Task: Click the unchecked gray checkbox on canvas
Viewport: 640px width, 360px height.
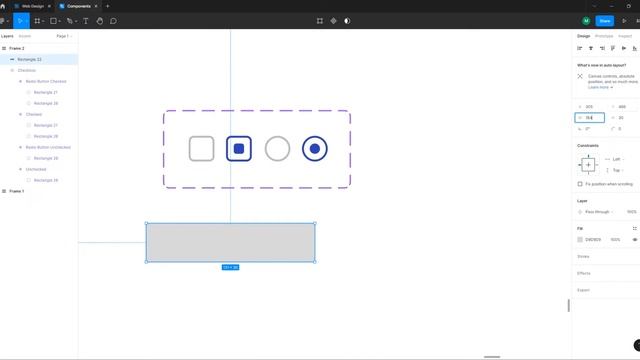Action: coord(201,149)
